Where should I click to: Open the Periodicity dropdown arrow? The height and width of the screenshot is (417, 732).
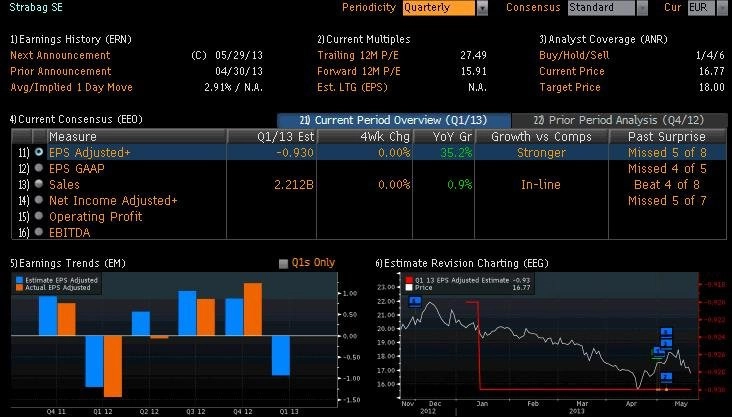point(482,8)
